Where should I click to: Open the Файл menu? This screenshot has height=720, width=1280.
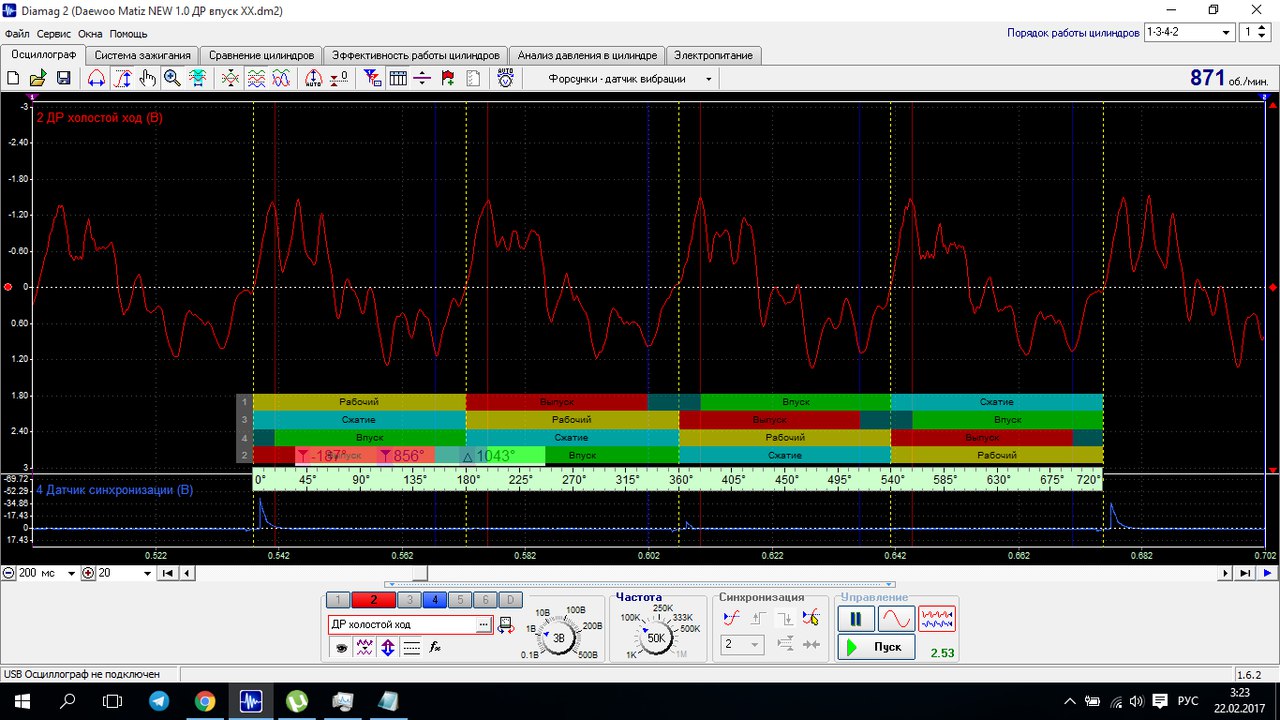tap(16, 34)
